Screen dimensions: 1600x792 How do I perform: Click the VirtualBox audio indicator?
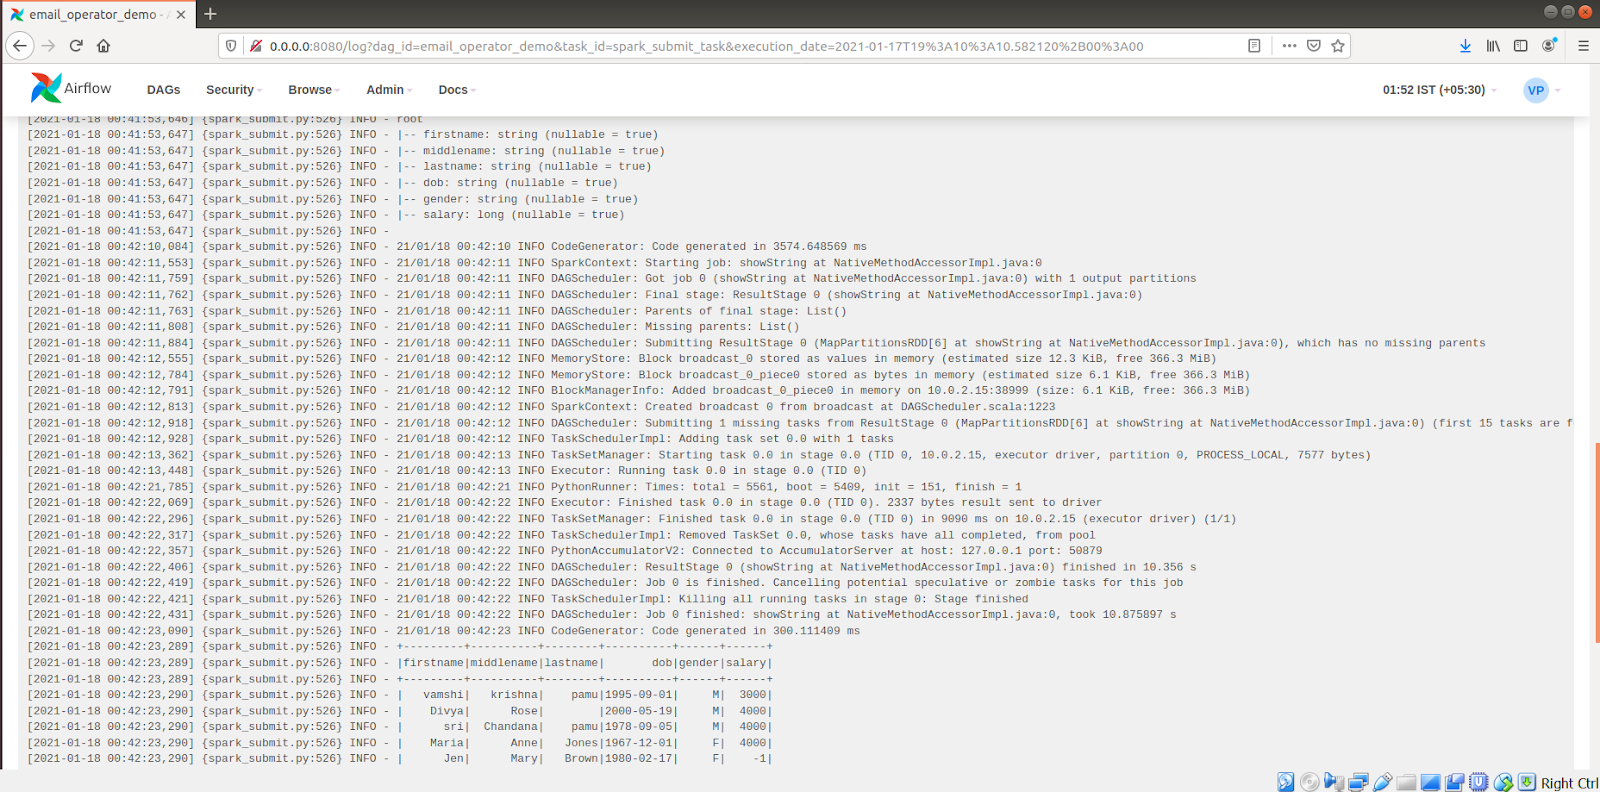(x=1333, y=782)
